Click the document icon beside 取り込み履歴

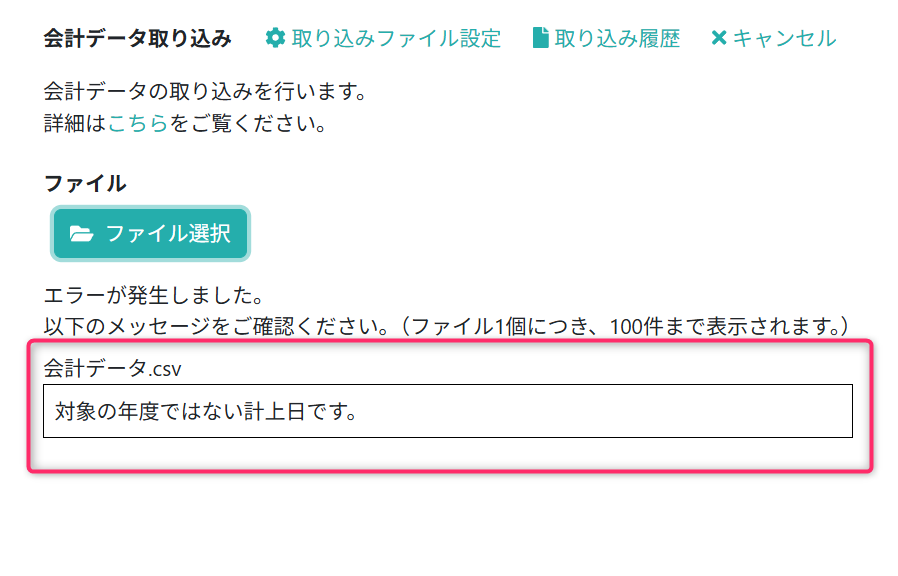pos(541,39)
